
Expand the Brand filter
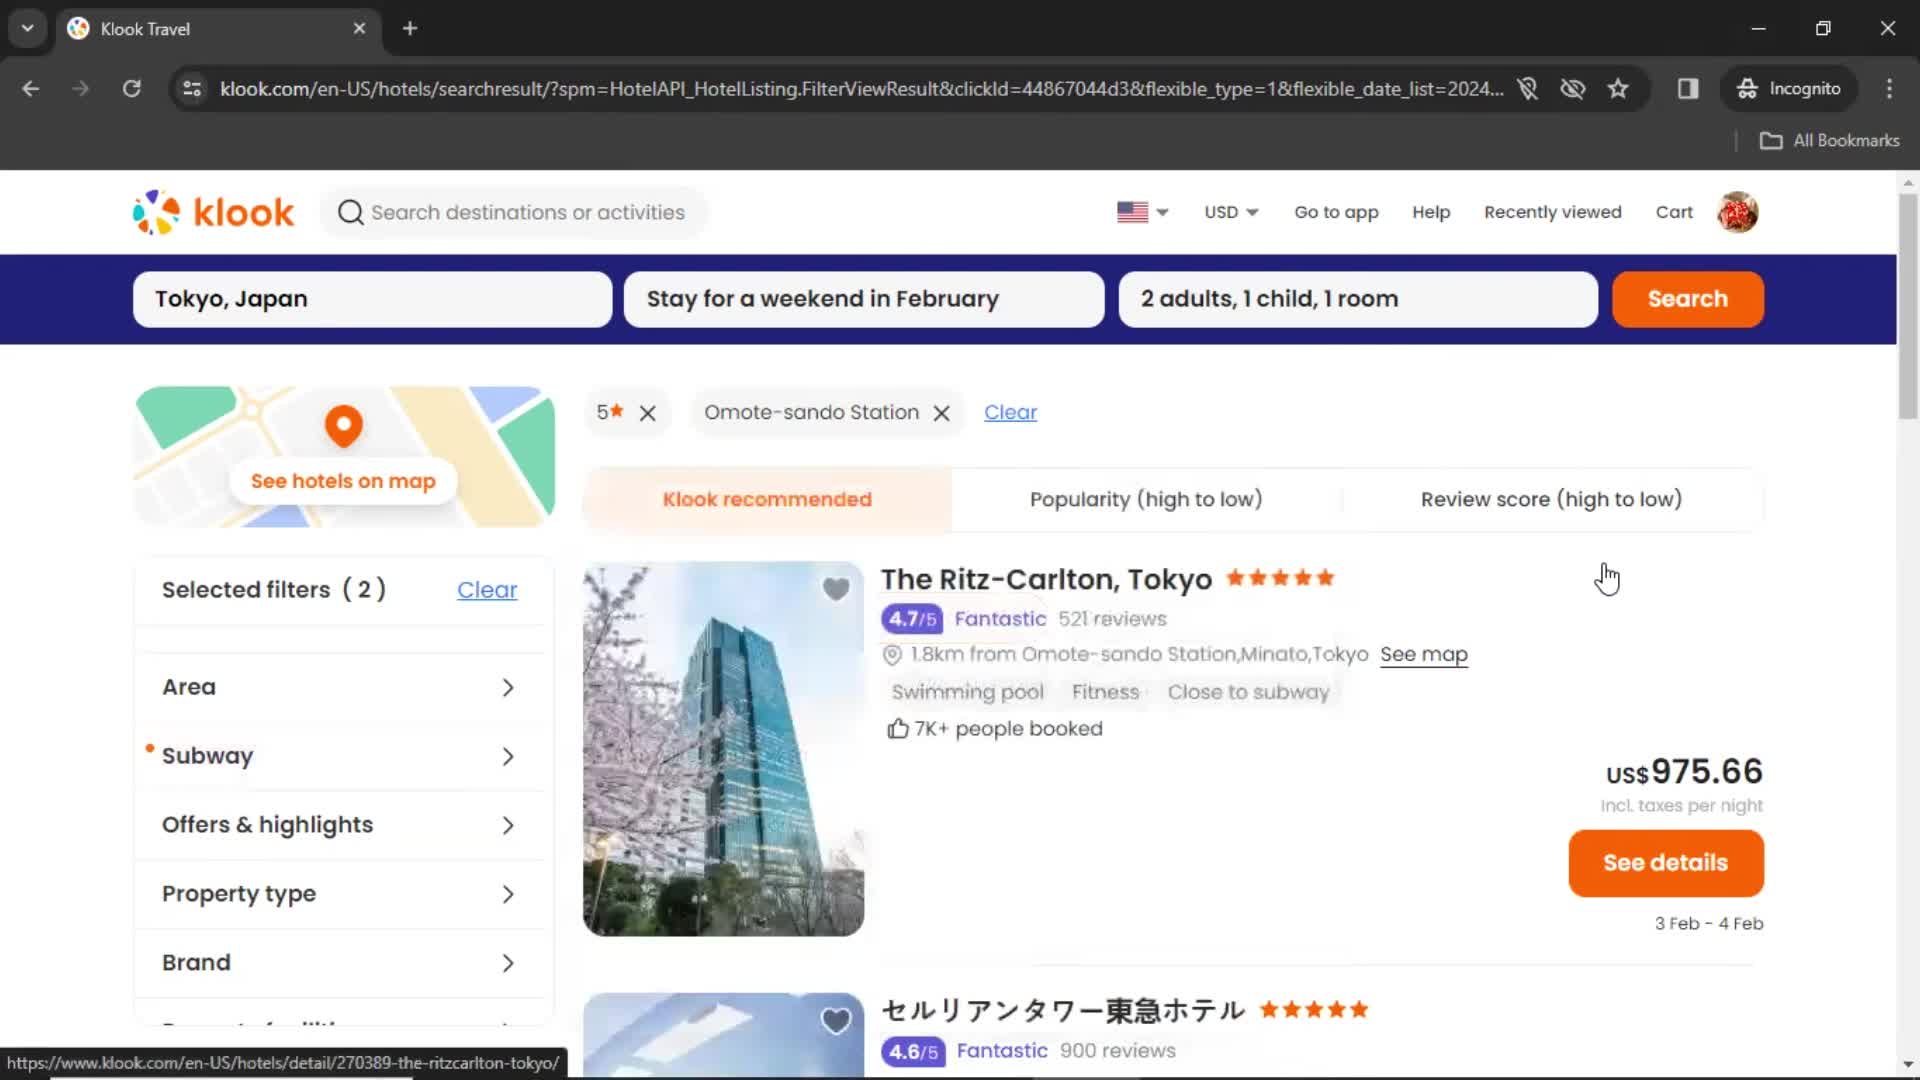click(x=340, y=963)
